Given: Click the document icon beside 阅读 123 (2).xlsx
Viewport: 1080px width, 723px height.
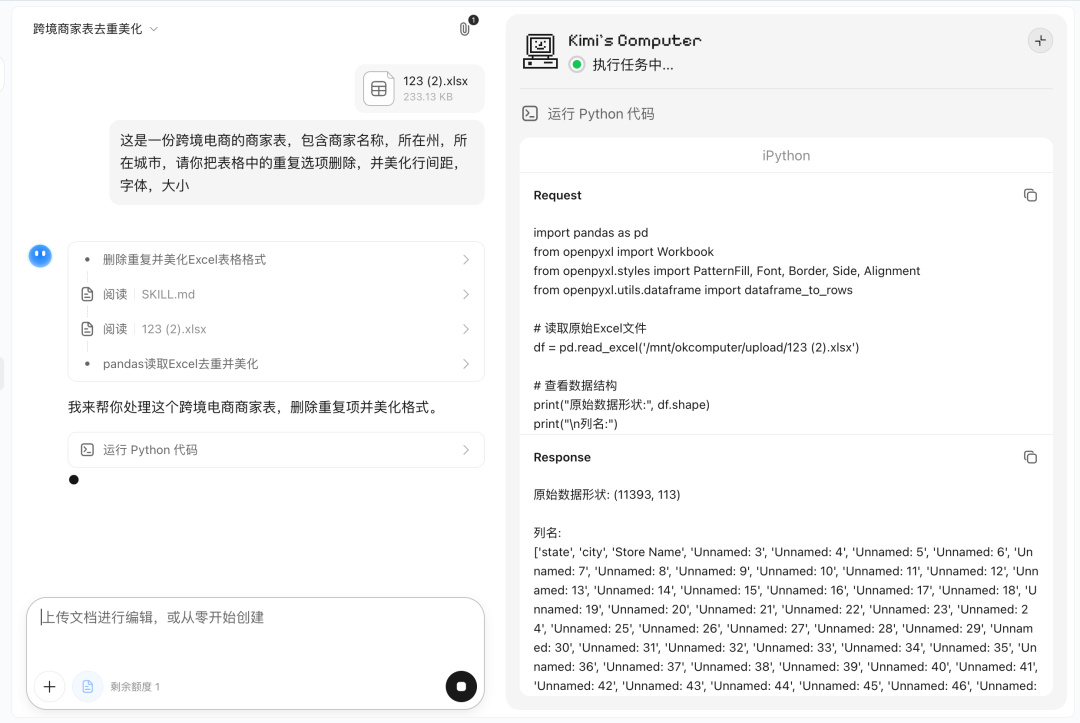Looking at the screenshot, I should tap(87, 329).
